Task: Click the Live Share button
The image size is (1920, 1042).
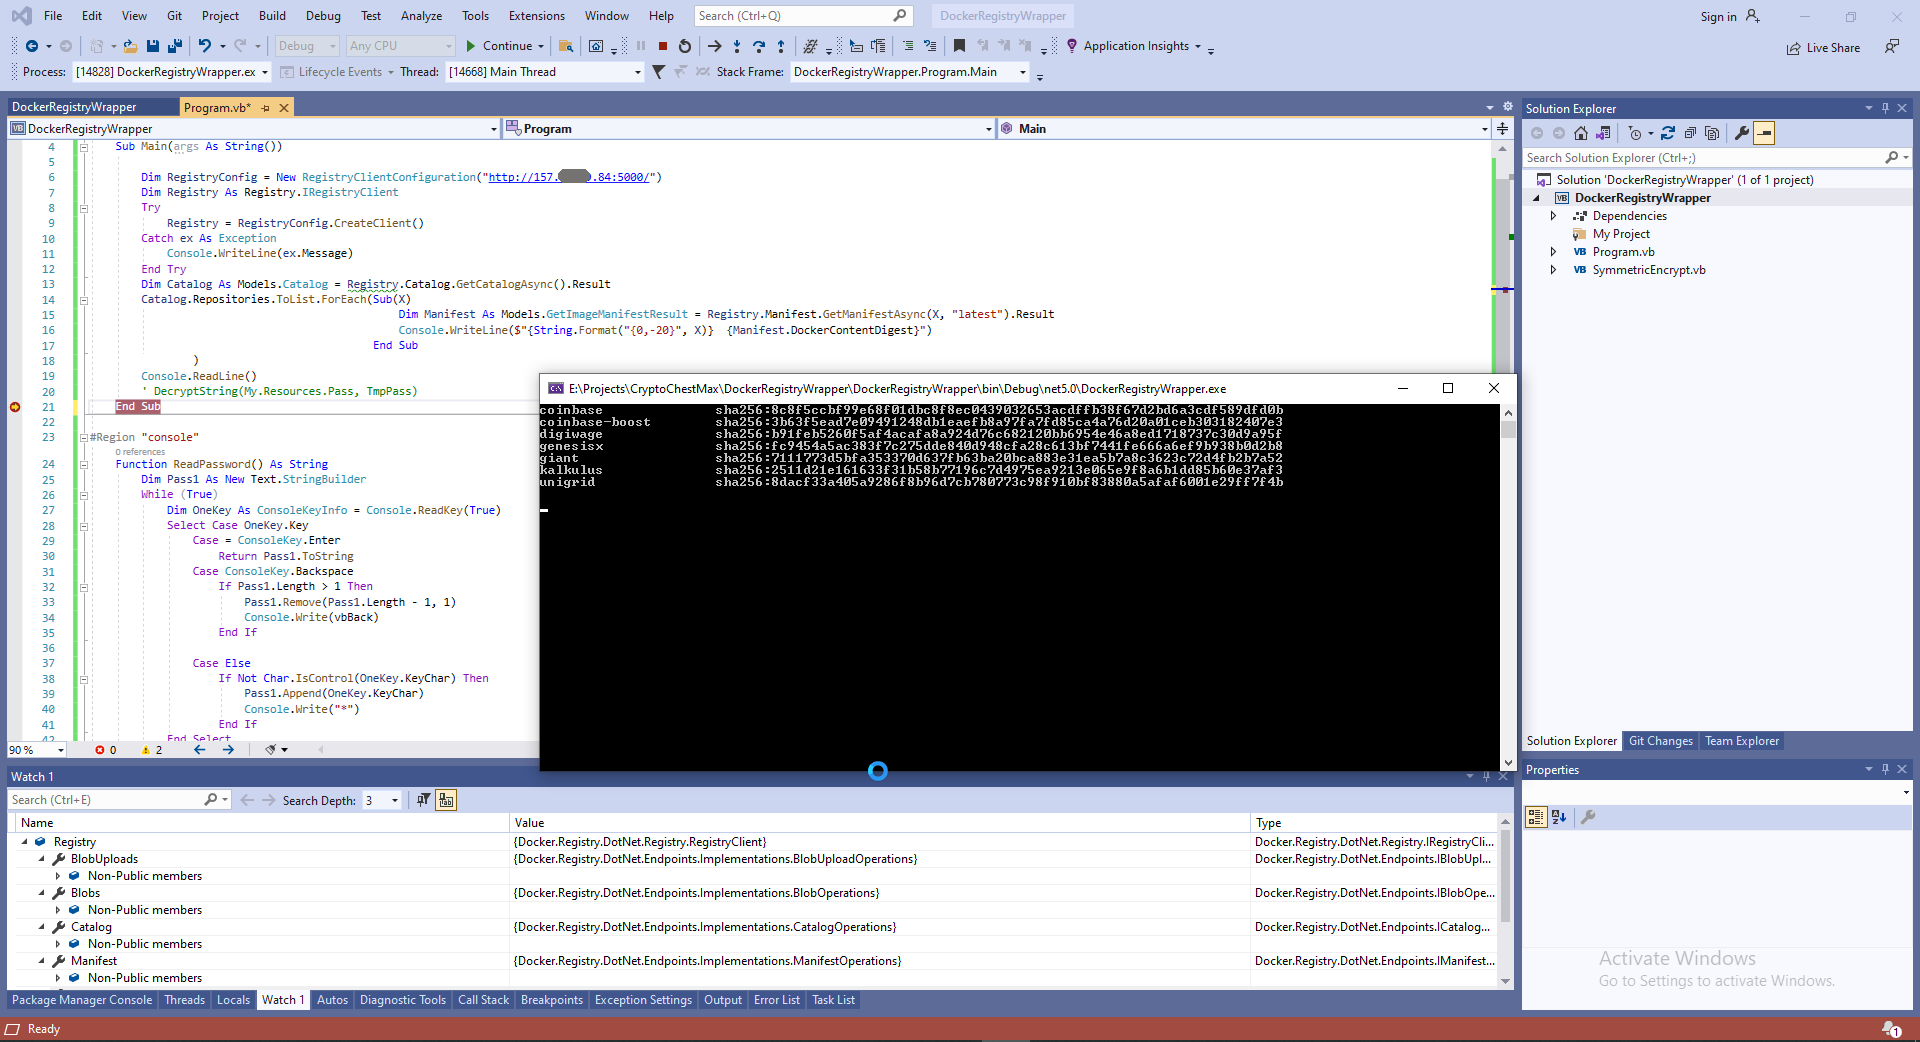Action: click(x=1823, y=48)
